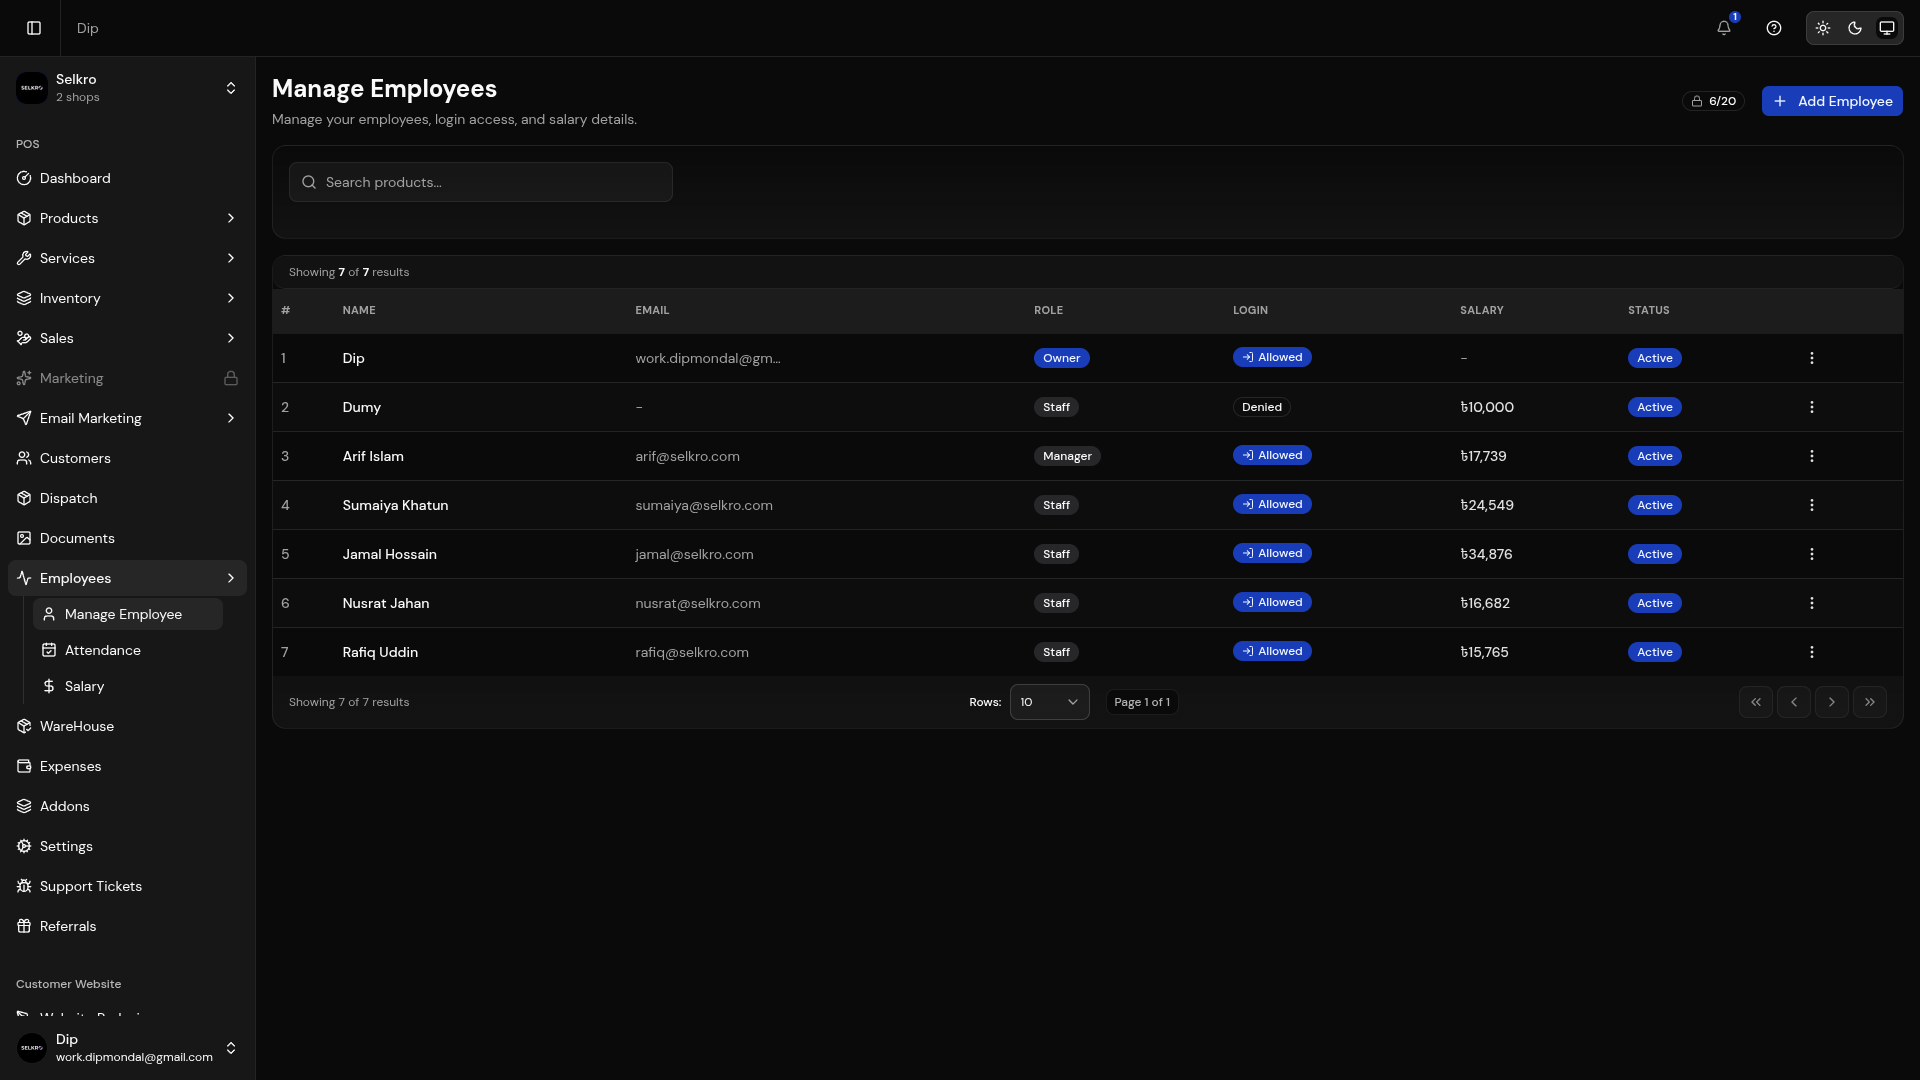This screenshot has width=1920, height=1080.
Task: Open row actions menu for Sumaiya Khatun
Action: click(x=1812, y=505)
